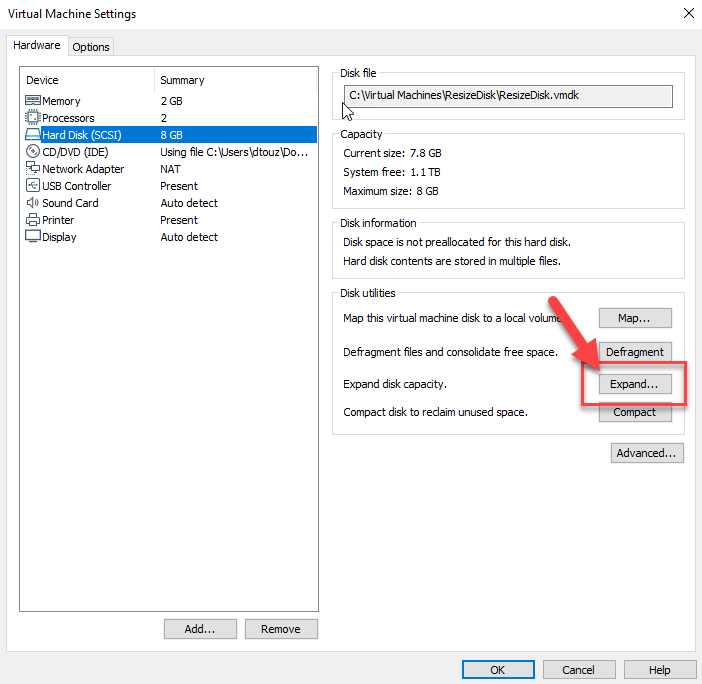
Task: Click the Sound Card speaker icon
Action: click(x=33, y=203)
